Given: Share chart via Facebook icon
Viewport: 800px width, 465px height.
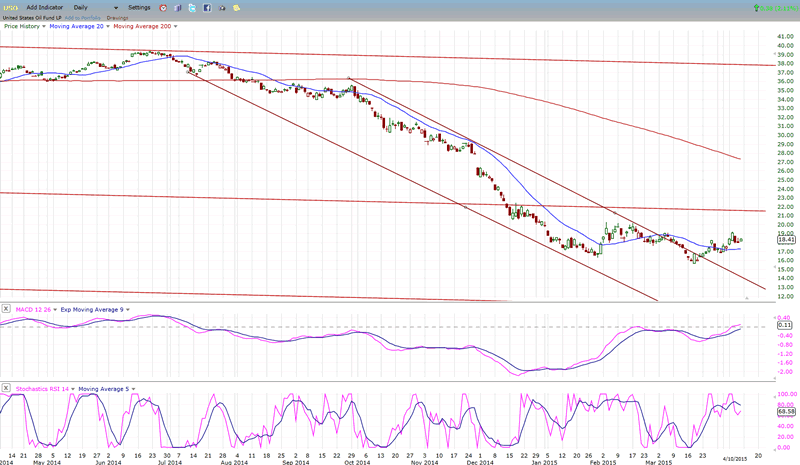Looking at the screenshot, I should (x=205, y=7).
